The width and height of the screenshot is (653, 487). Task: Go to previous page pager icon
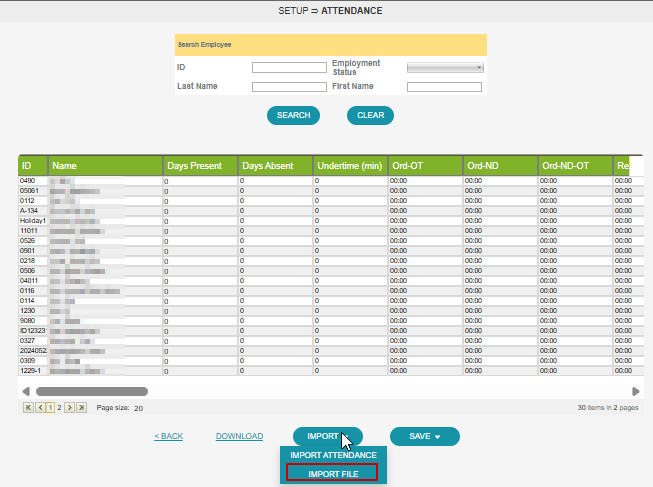pos(40,407)
